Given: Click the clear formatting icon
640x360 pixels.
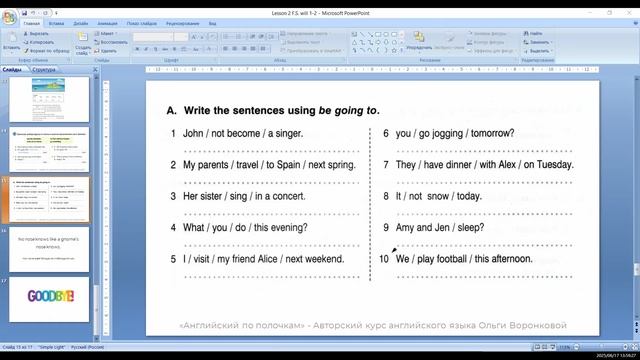Looking at the screenshot, I should coord(213,37).
